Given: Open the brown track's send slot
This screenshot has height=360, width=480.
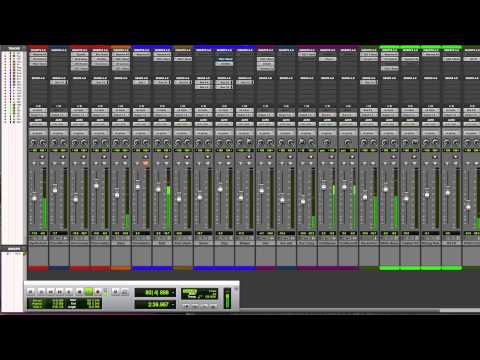Looking at the screenshot, I should coord(183,82).
